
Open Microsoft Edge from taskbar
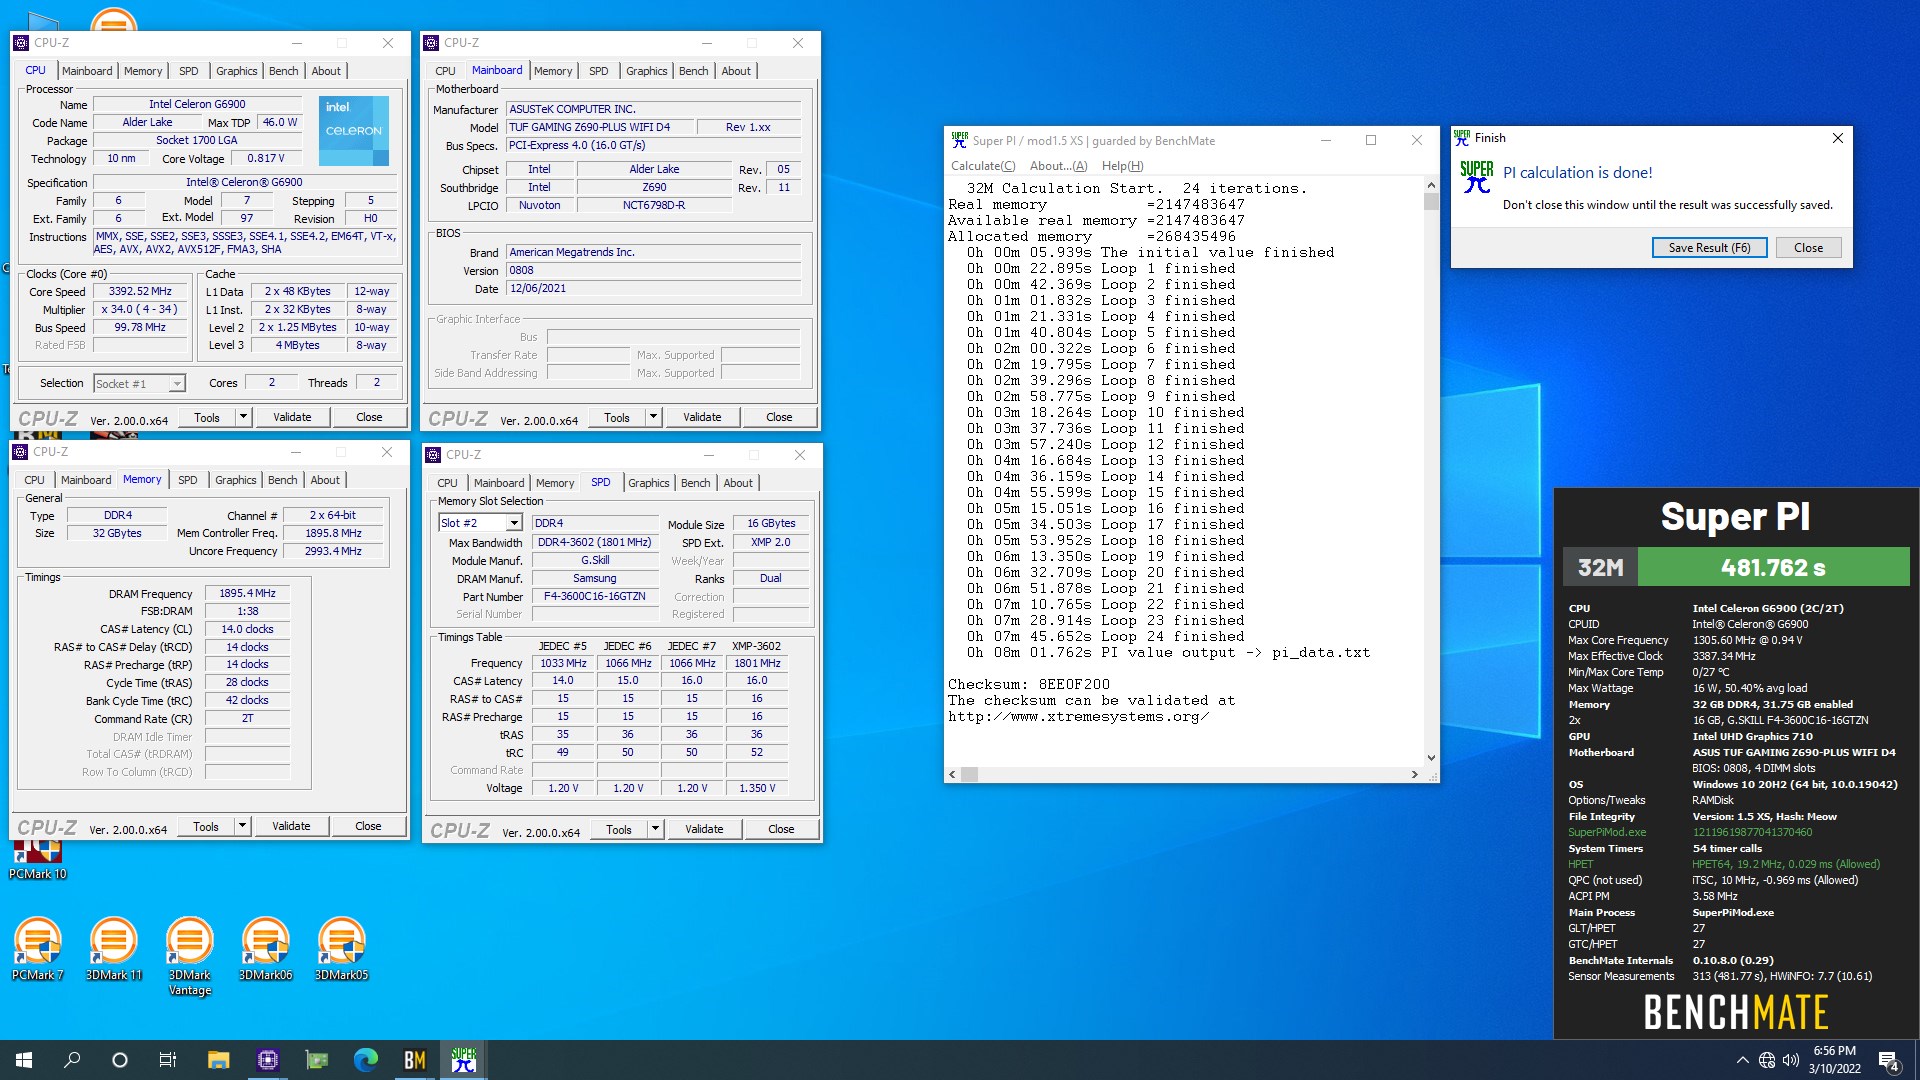pos(365,1060)
